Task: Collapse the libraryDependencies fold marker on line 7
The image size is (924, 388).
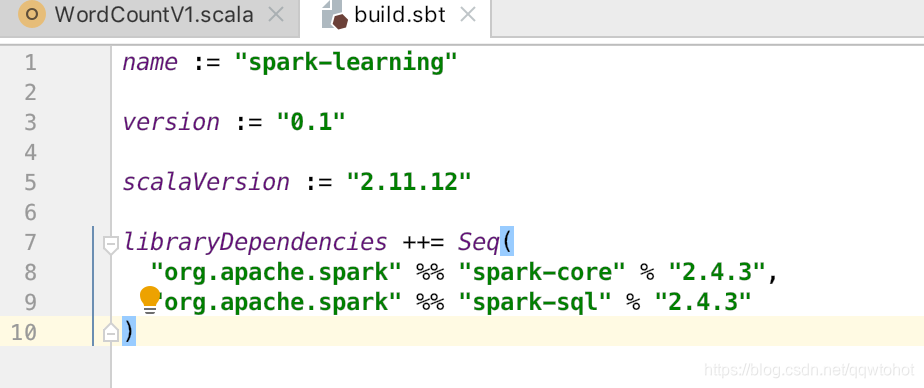Action: pyautogui.click(x=111, y=244)
